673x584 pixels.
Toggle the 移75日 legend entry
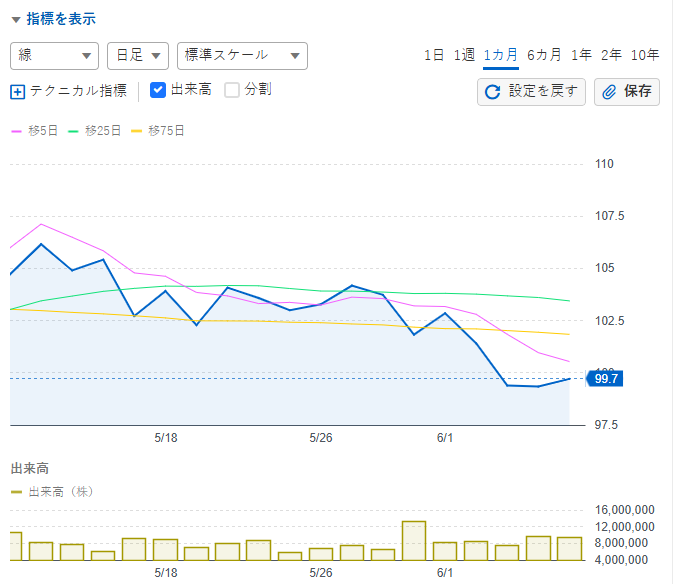pyautogui.click(x=158, y=131)
